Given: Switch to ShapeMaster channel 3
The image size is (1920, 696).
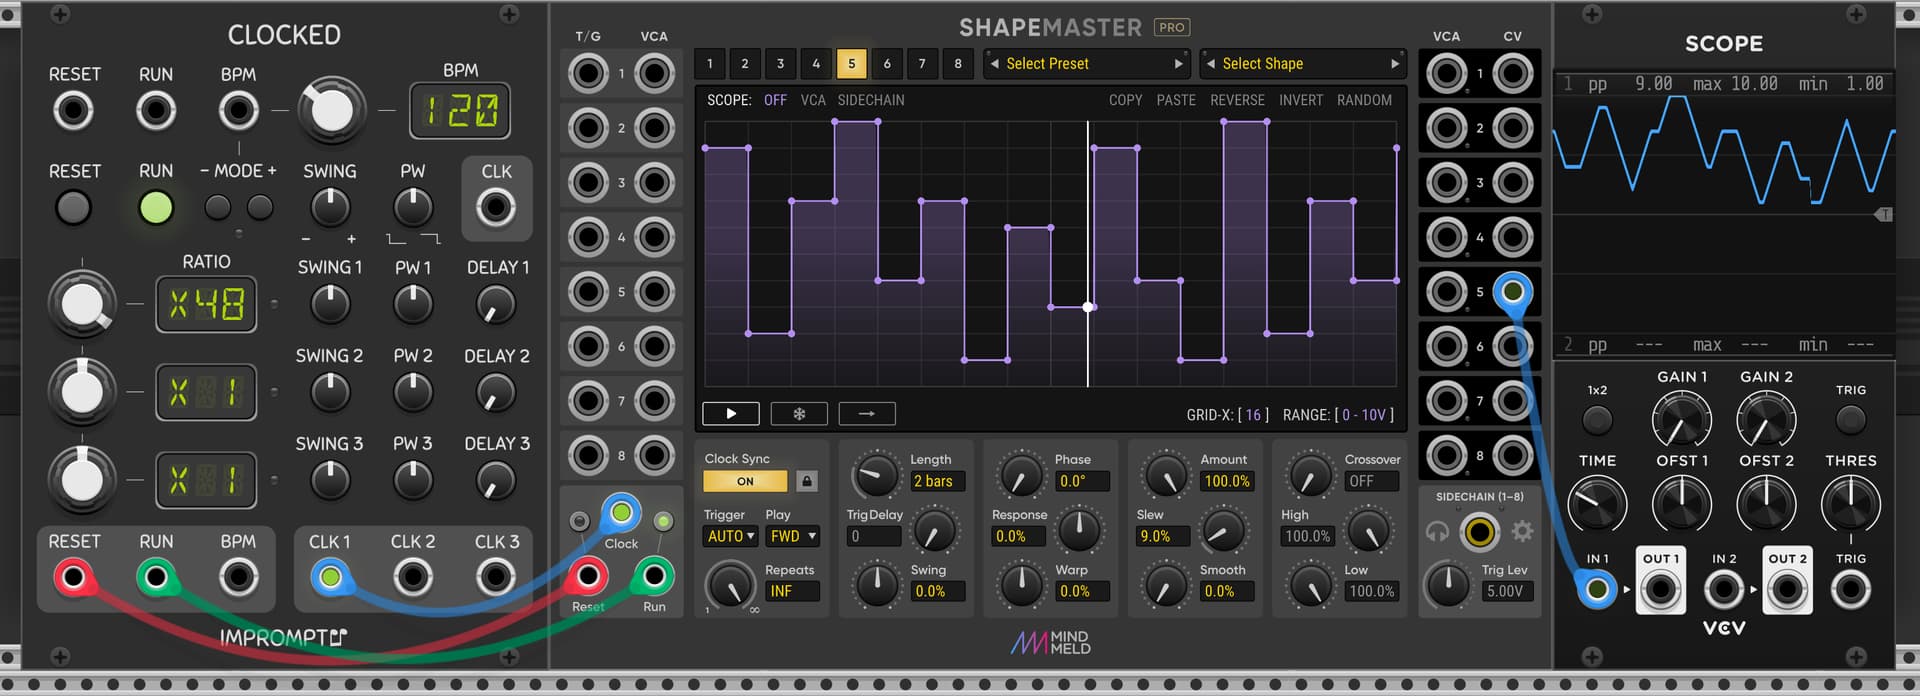Looking at the screenshot, I should point(781,64).
